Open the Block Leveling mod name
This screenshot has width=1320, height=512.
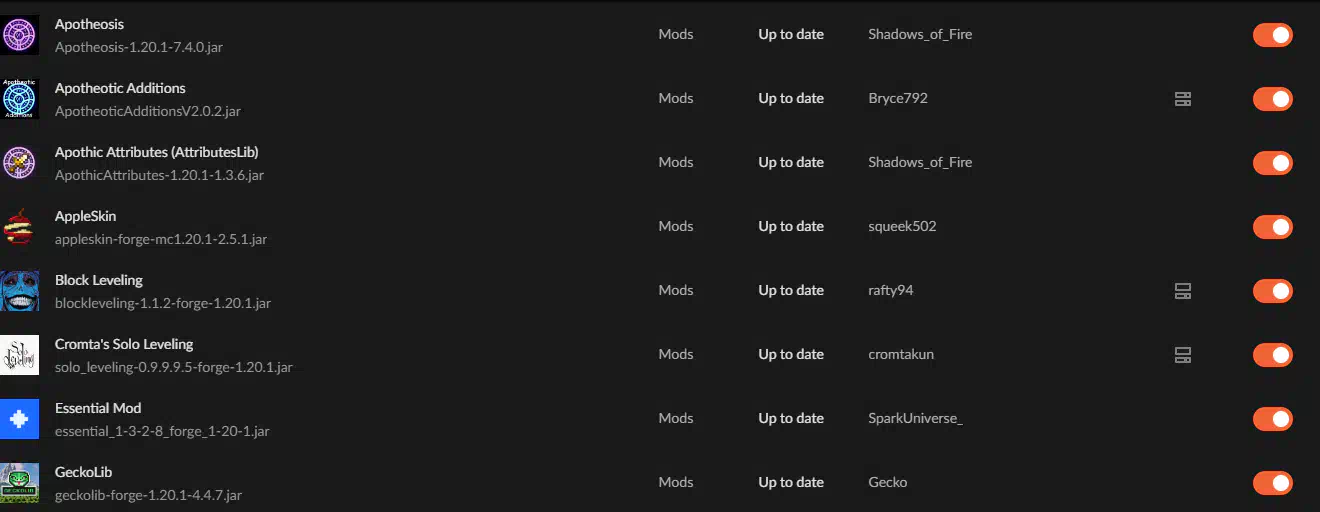[99, 280]
